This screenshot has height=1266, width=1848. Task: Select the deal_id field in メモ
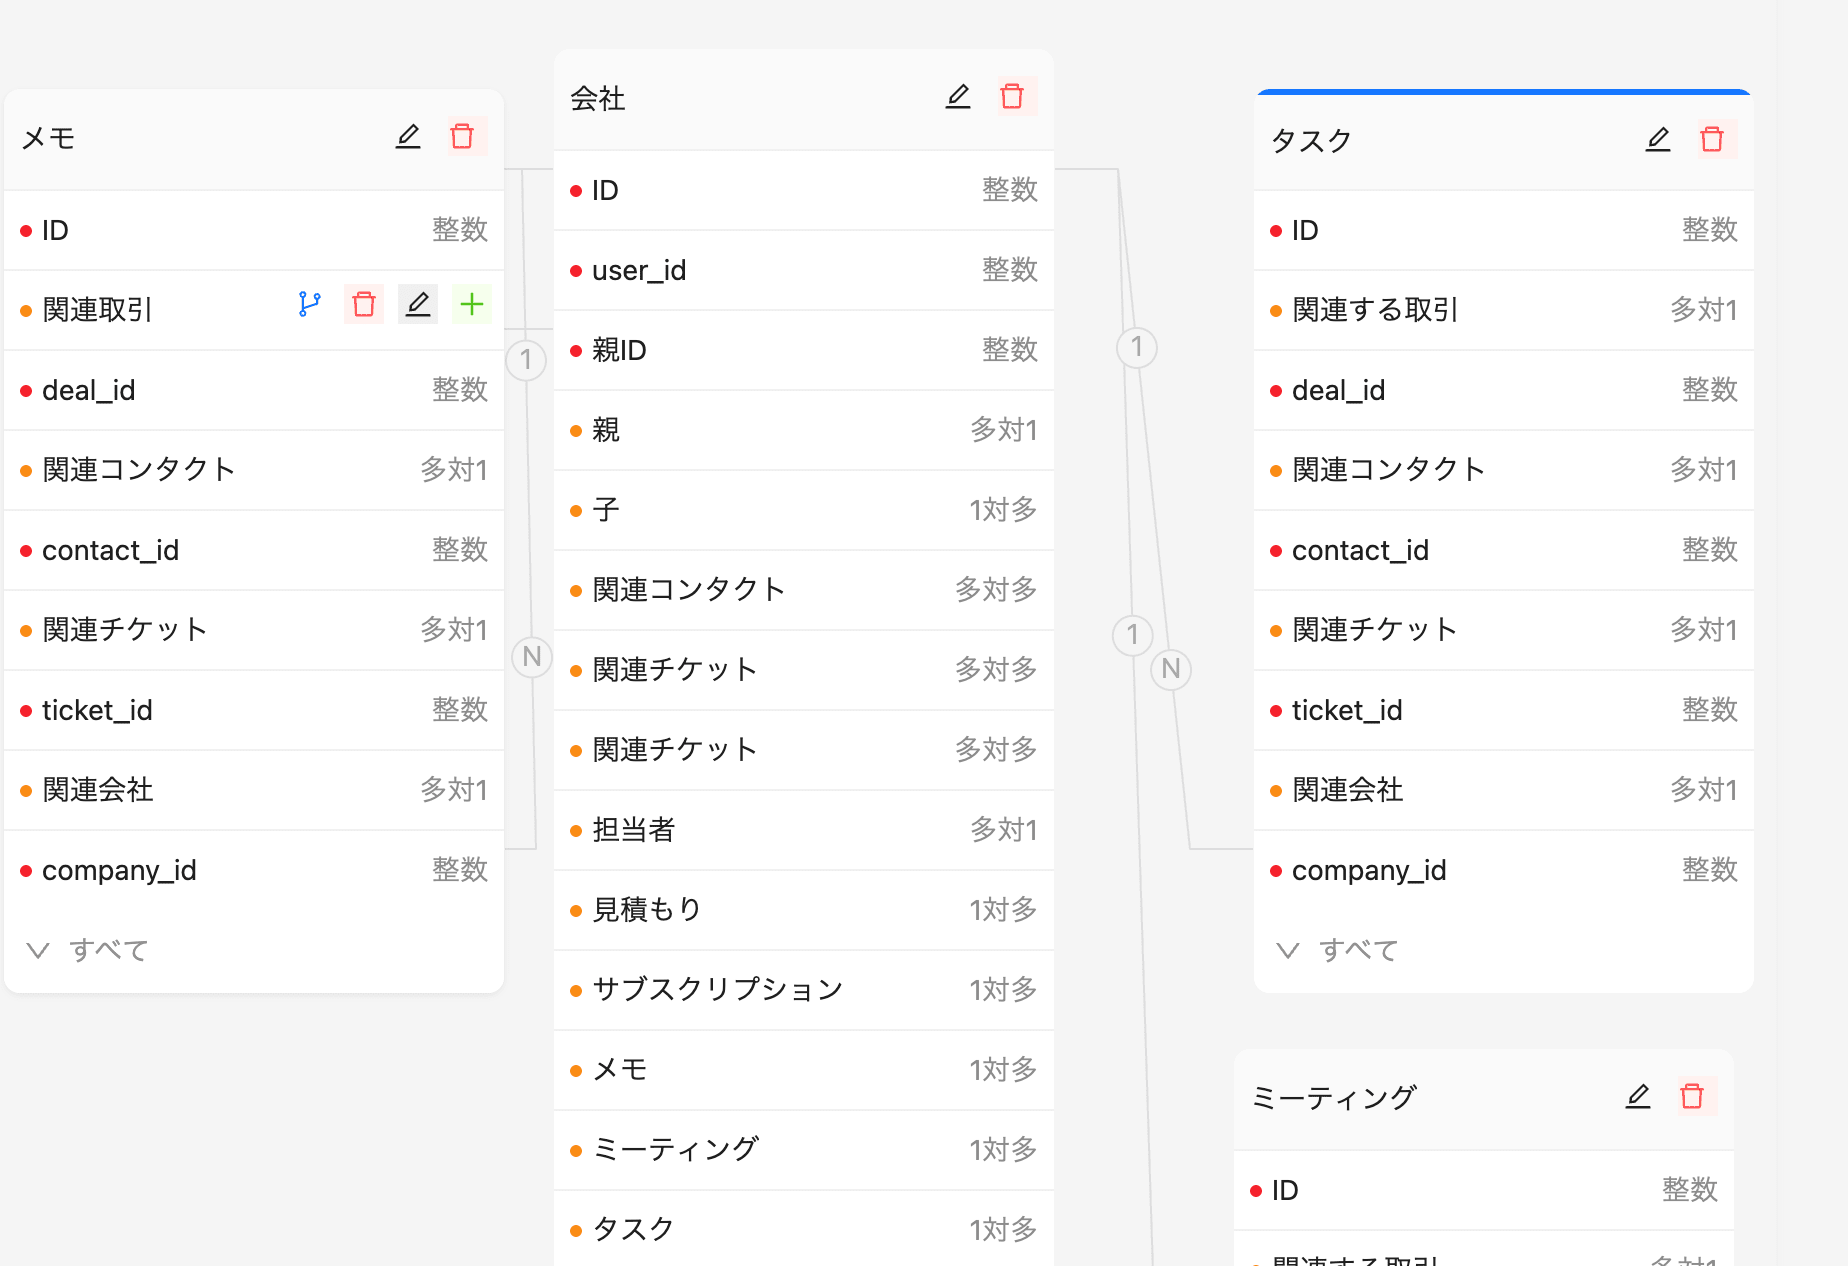(254, 390)
